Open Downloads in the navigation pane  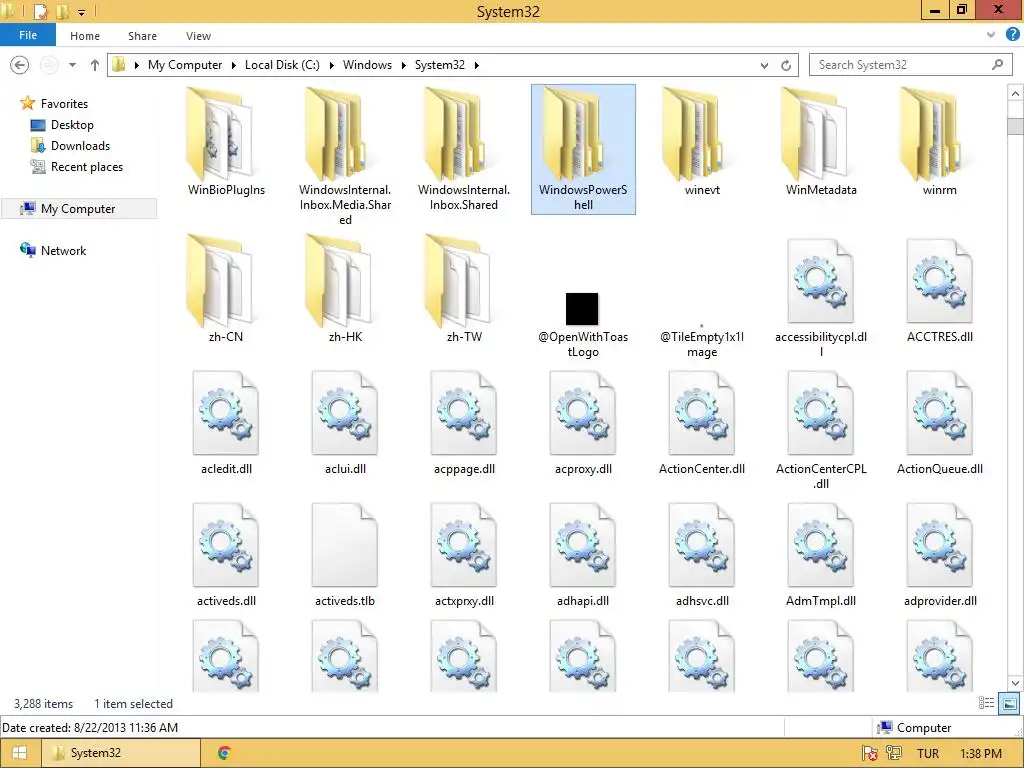click(80, 146)
